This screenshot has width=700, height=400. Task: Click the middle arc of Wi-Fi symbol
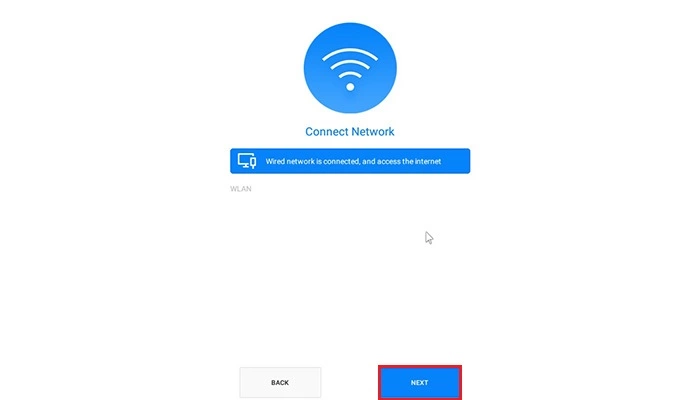coord(350,65)
